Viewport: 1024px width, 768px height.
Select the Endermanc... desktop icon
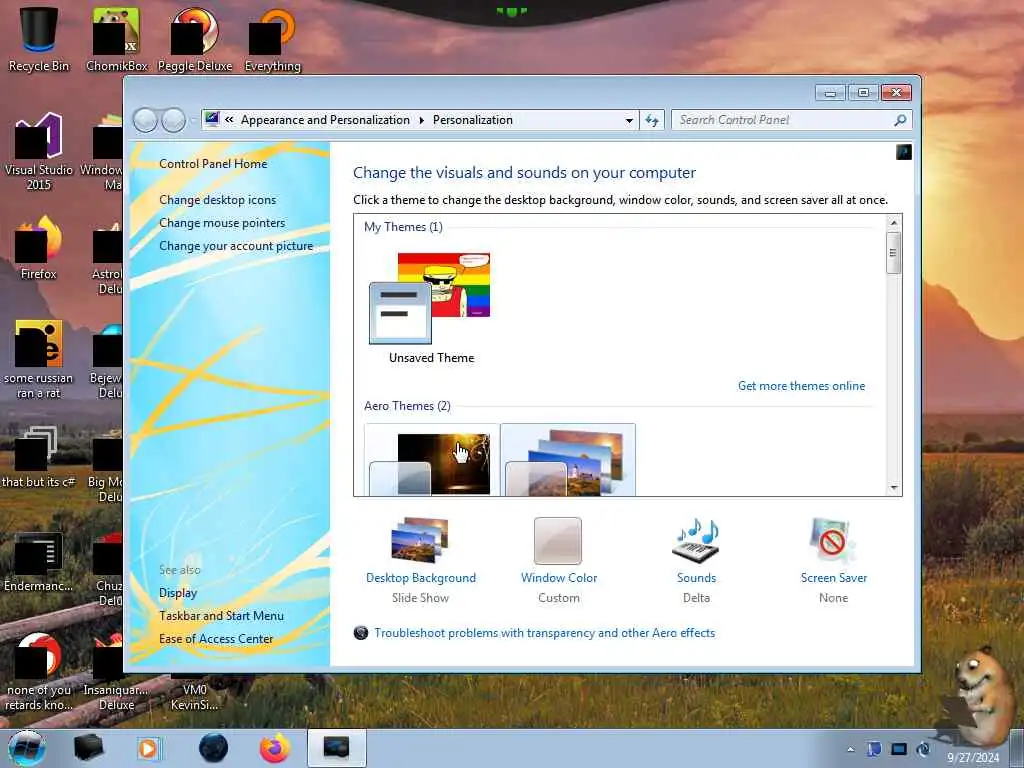pos(39,560)
